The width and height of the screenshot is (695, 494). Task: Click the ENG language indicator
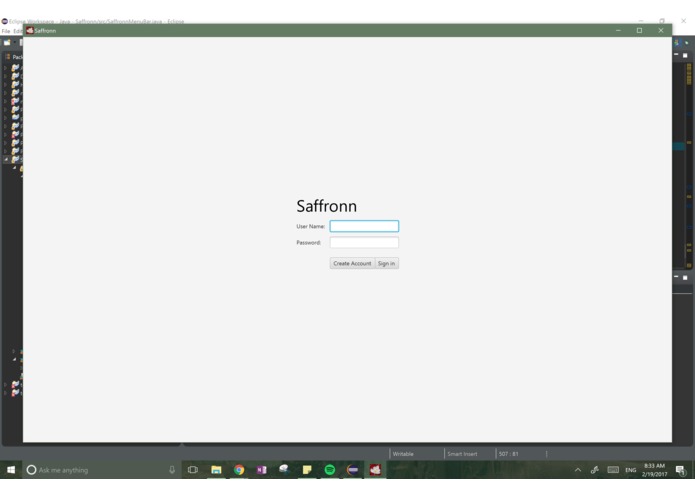tap(631, 470)
